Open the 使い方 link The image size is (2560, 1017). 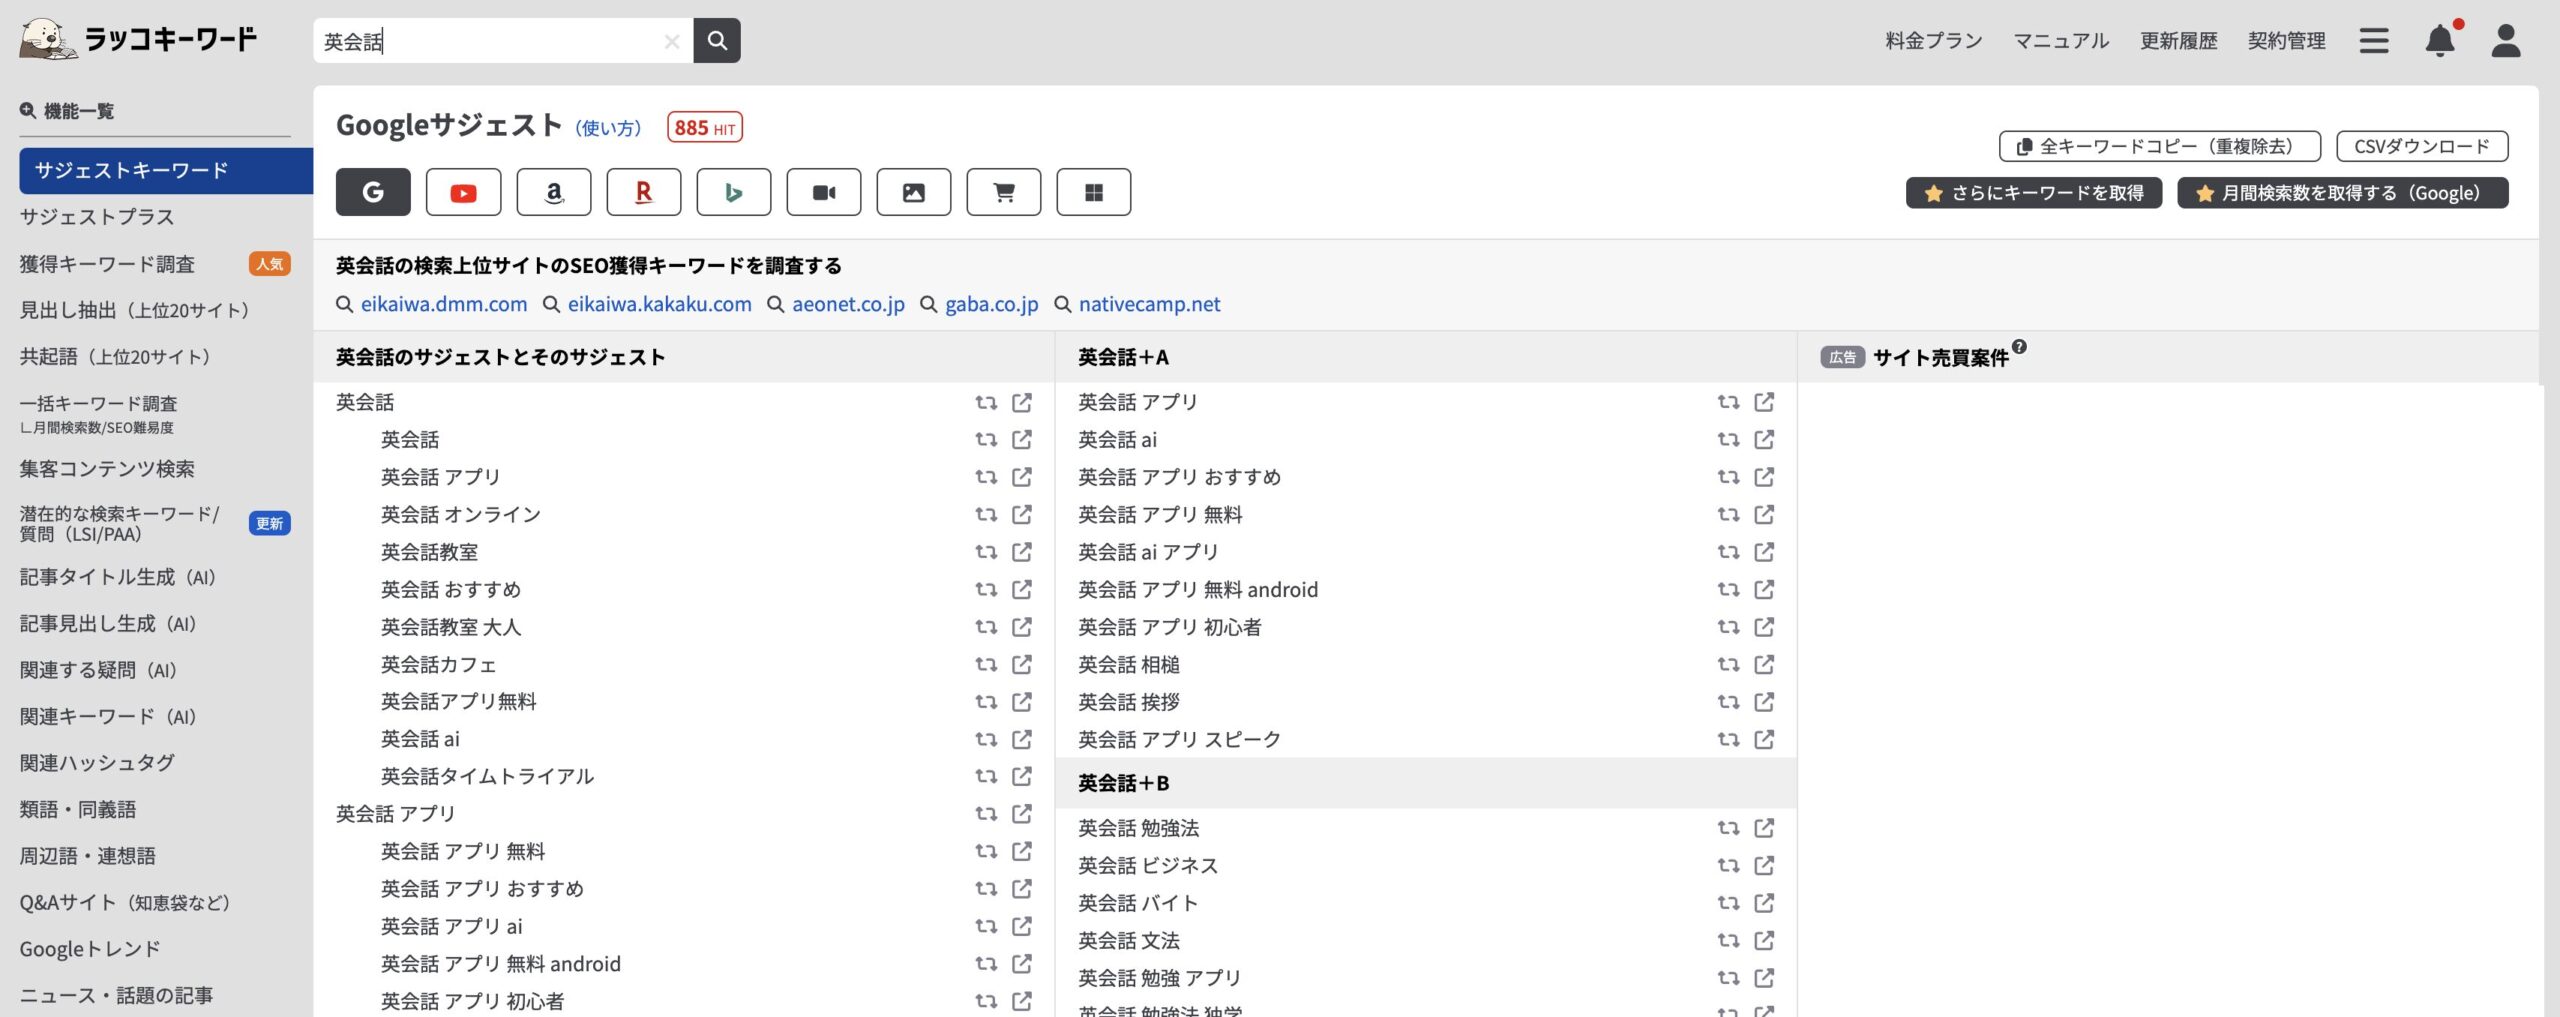[608, 128]
